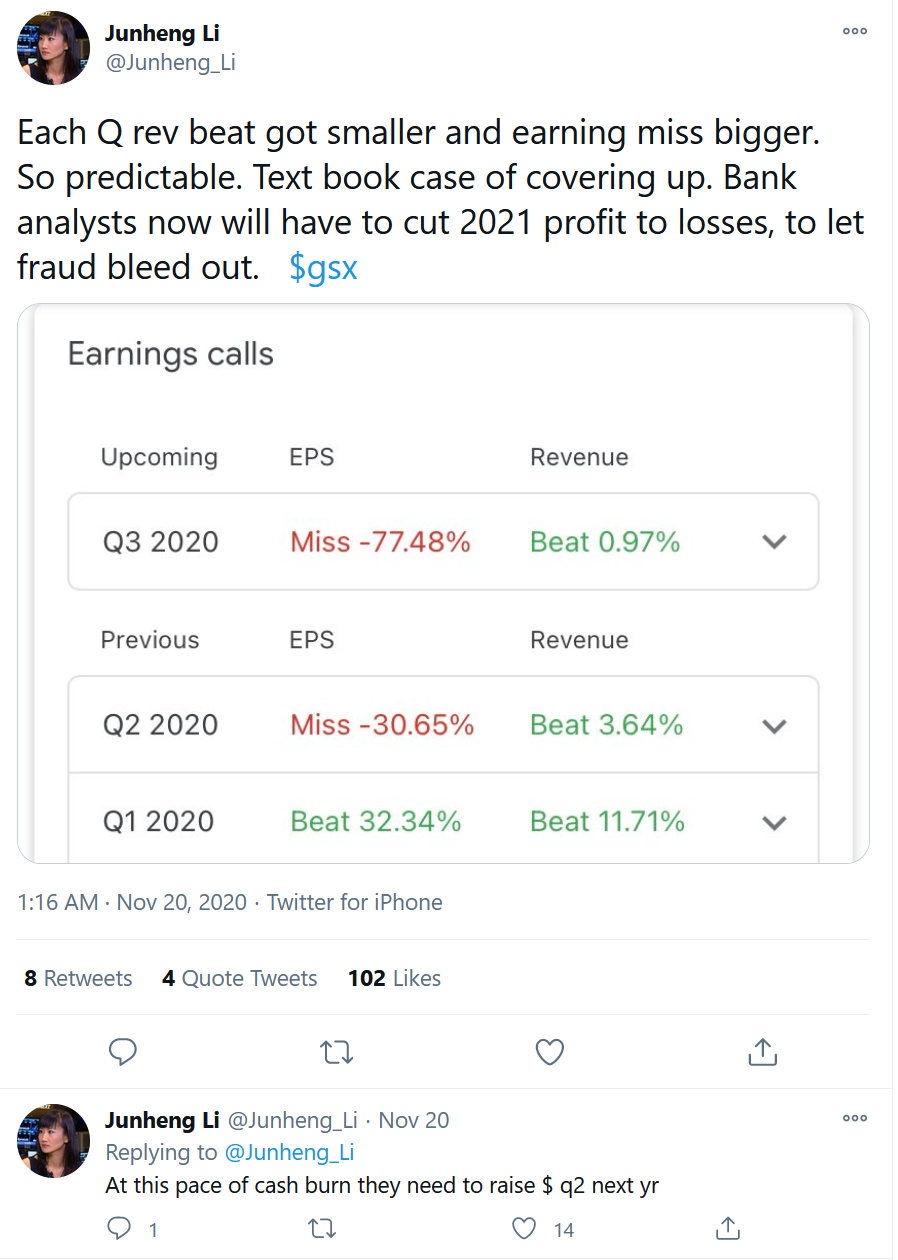Image resolution: width=898 pixels, height=1260 pixels.
Task: Expand the Q1 2020 earnings row
Action: coord(774,822)
